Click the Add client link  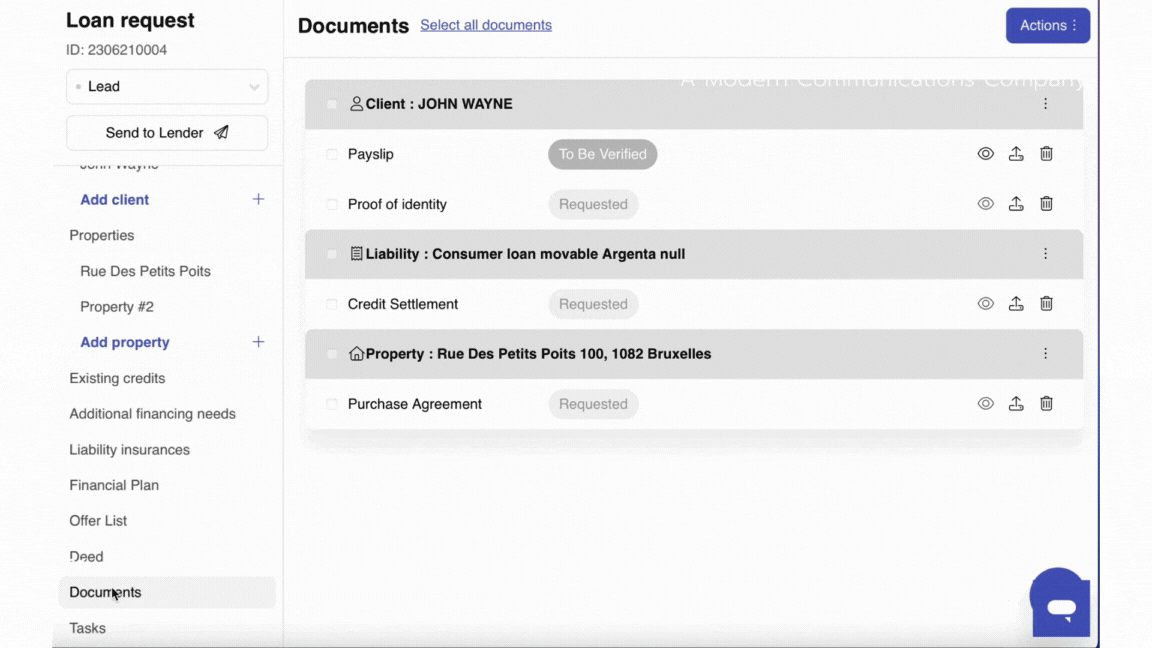(115, 200)
